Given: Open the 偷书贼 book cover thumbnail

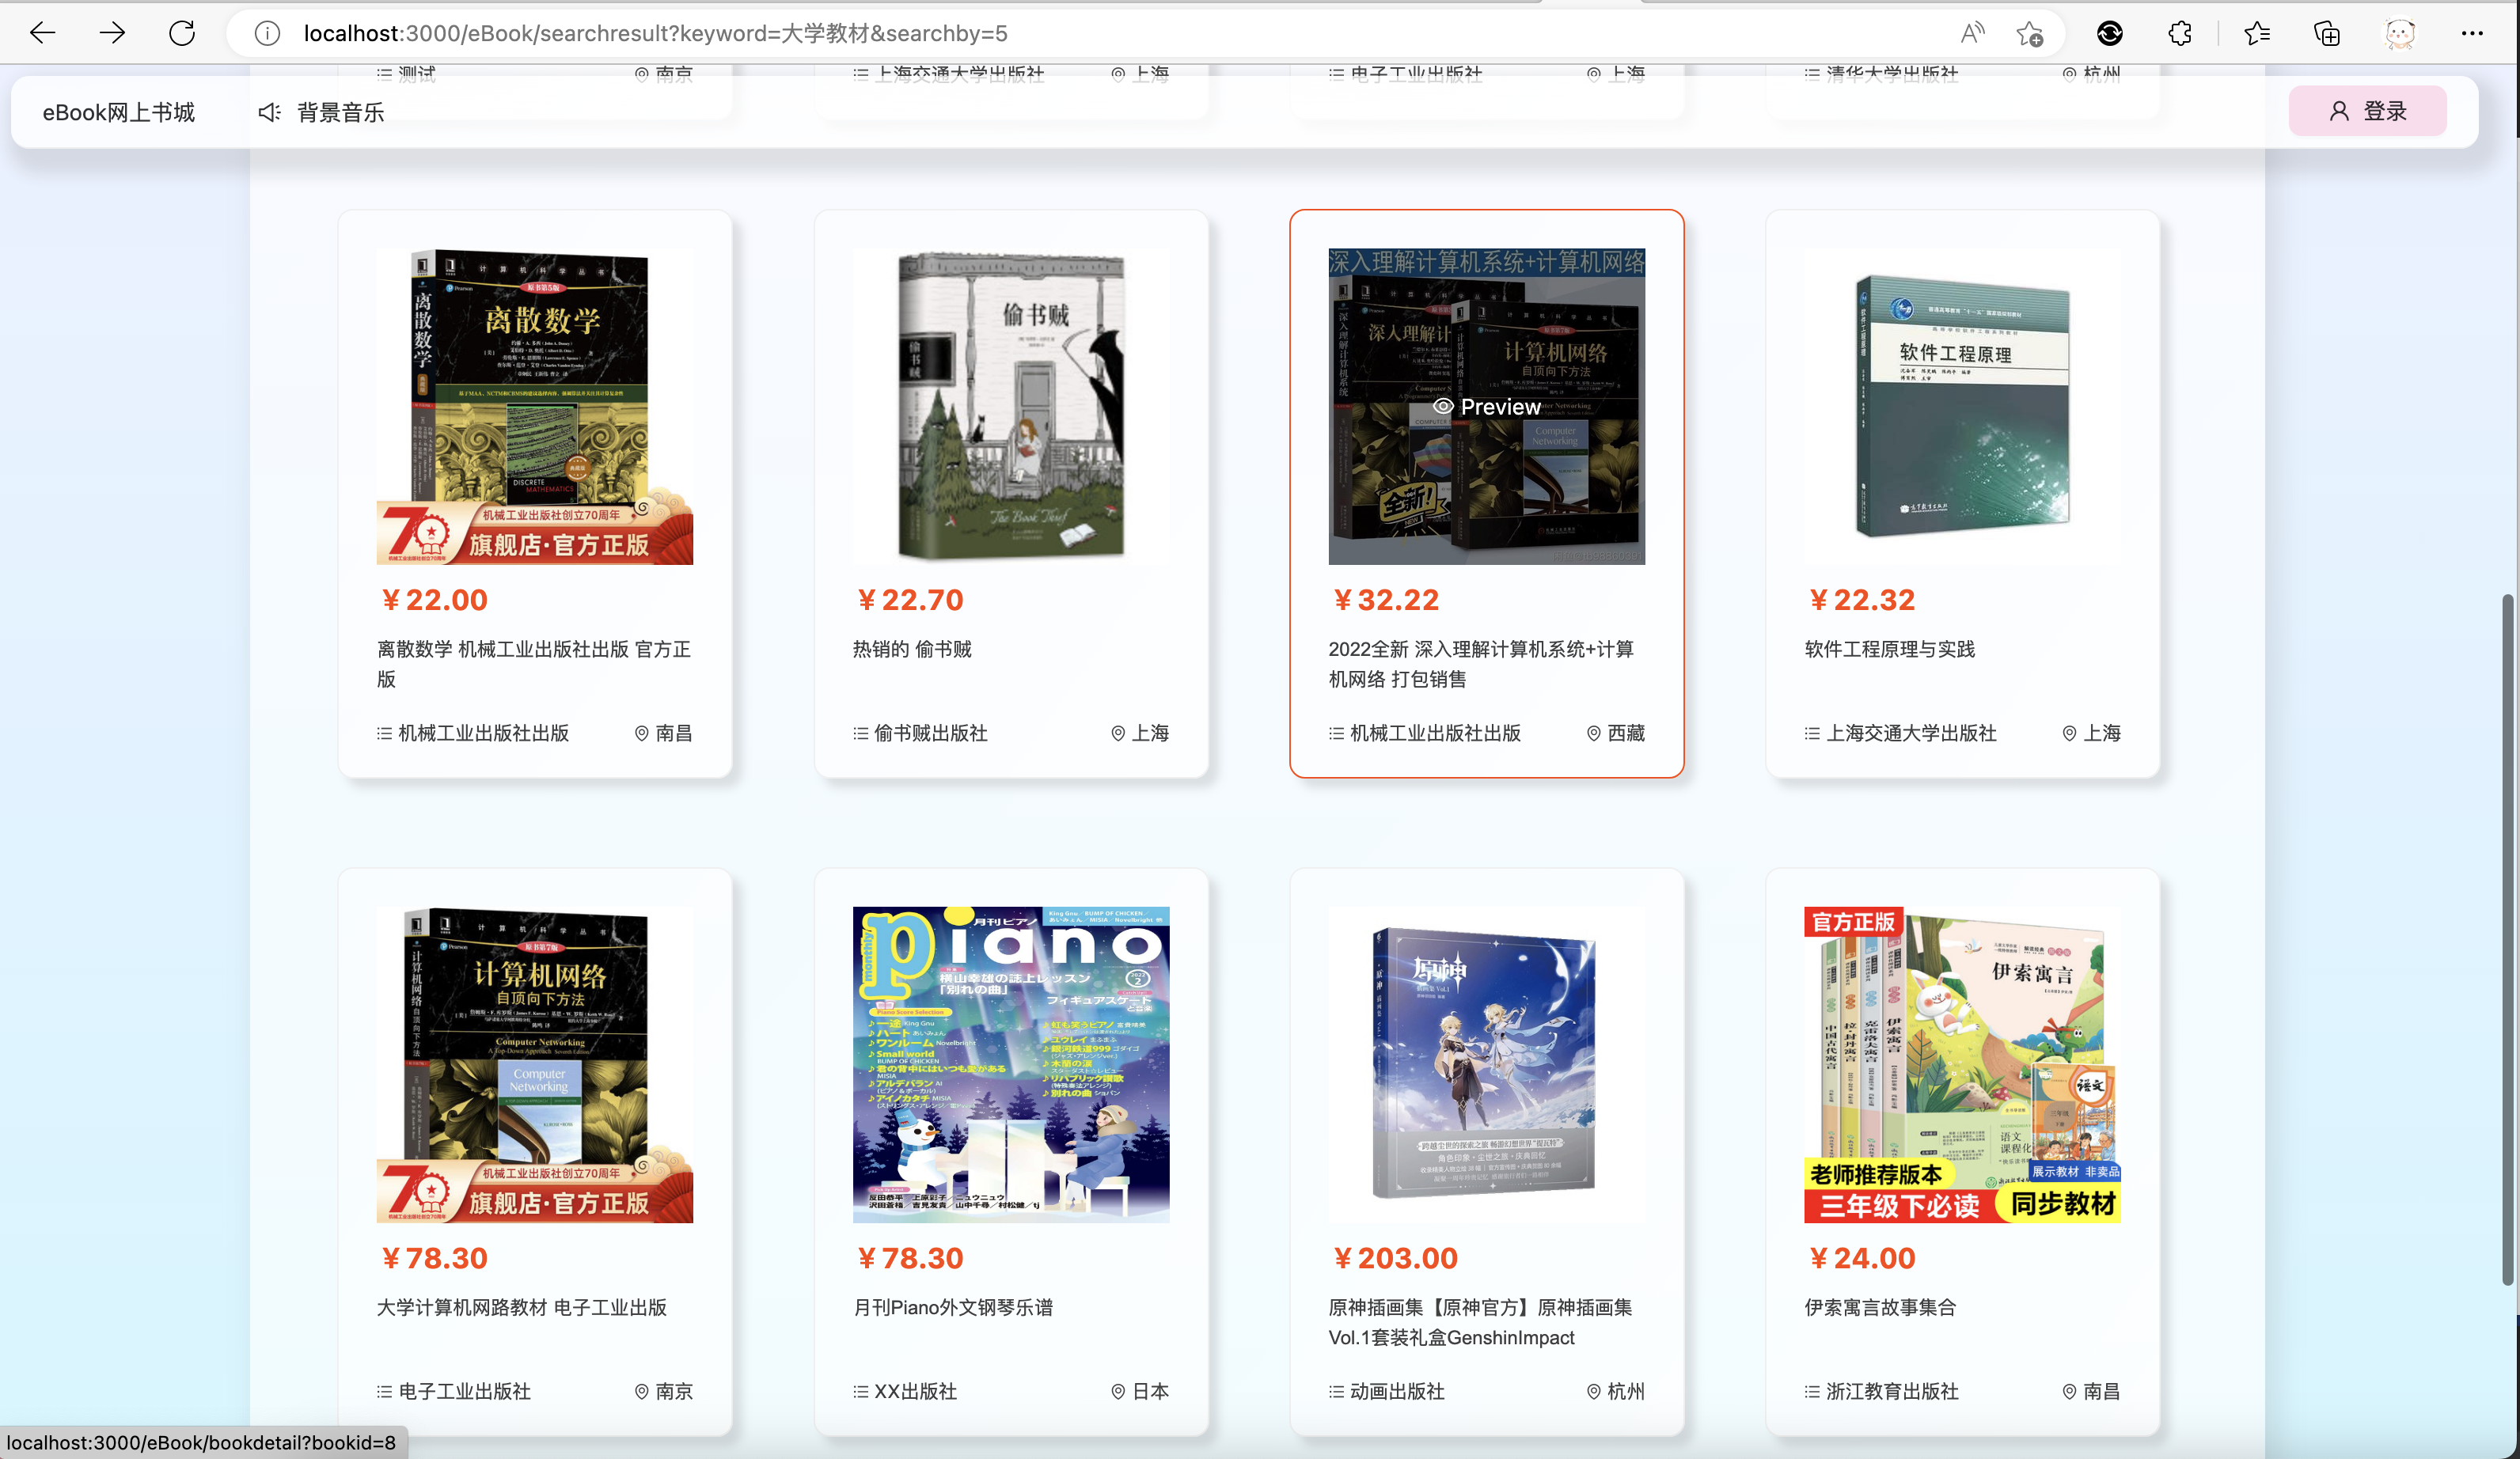Looking at the screenshot, I should tap(1010, 406).
